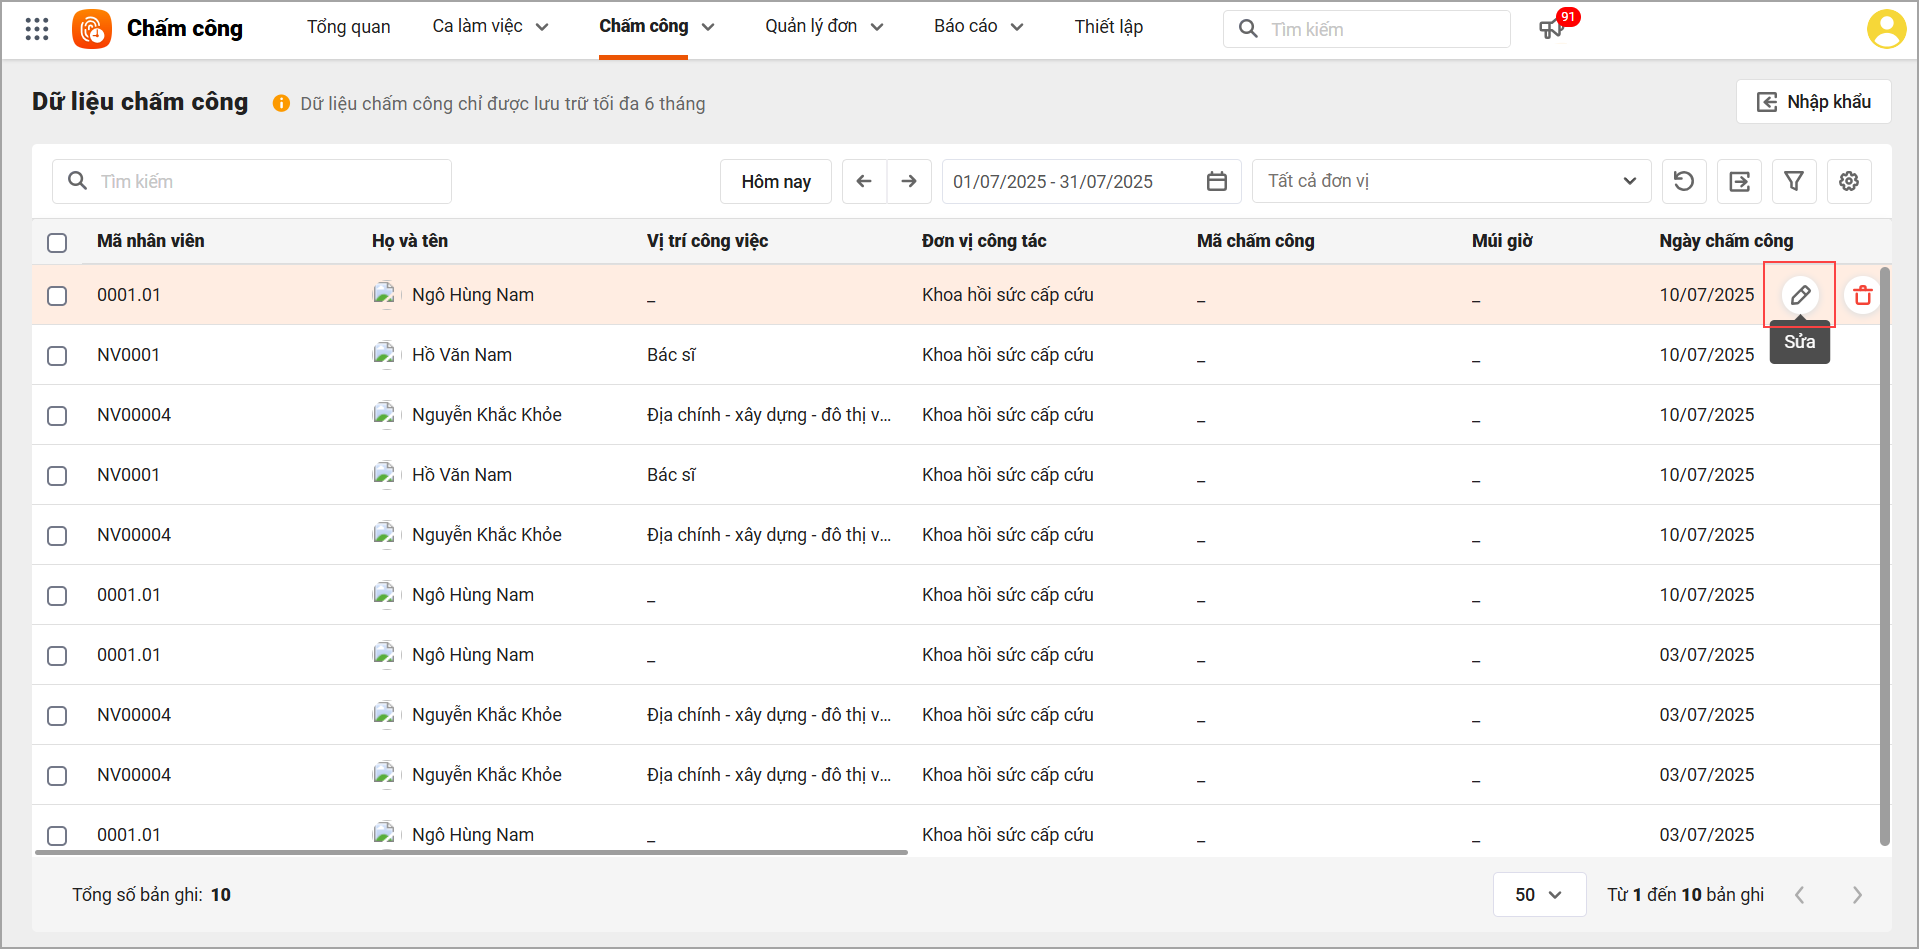Click the notification megaphone icon
This screenshot has width=1919, height=949.
[x=1550, y=29]
